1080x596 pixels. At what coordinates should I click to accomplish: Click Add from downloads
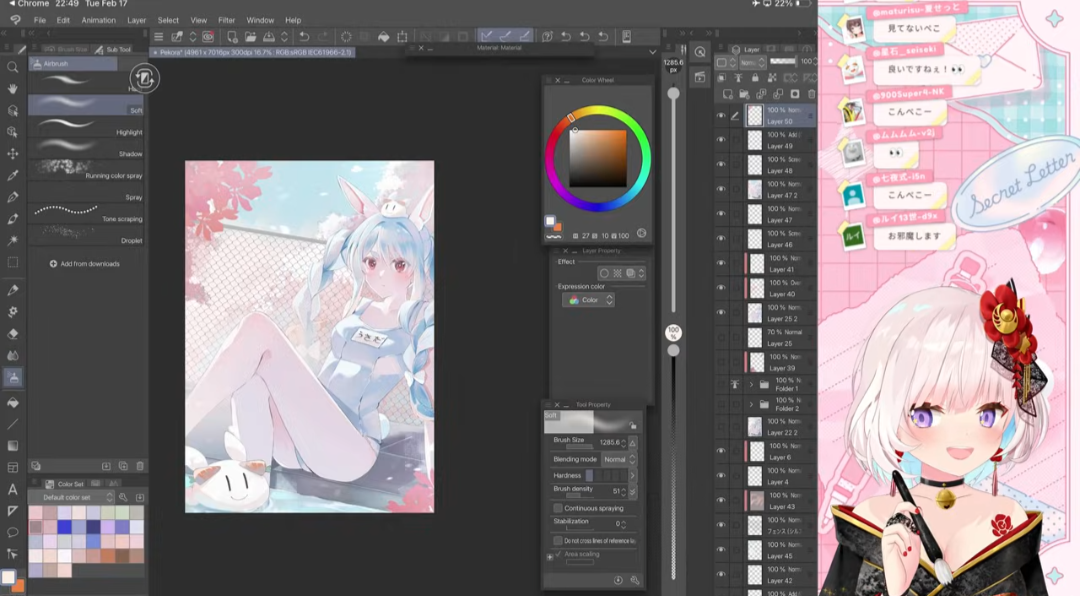click(85, 264)
